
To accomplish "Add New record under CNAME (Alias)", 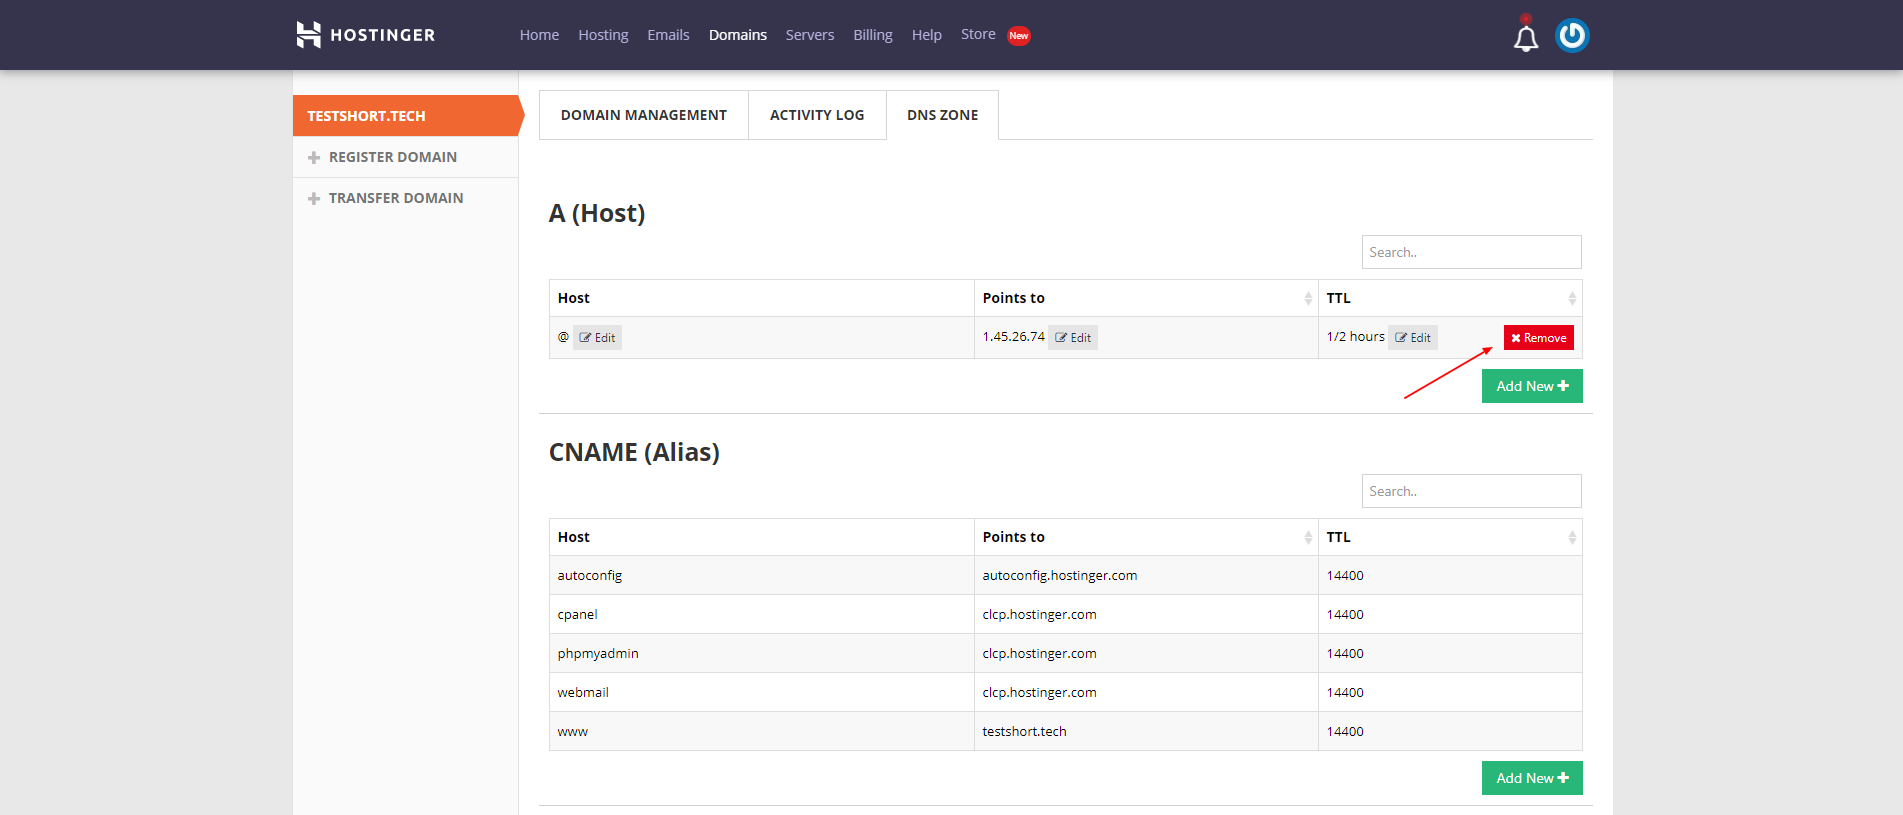I will [1531, 778].
